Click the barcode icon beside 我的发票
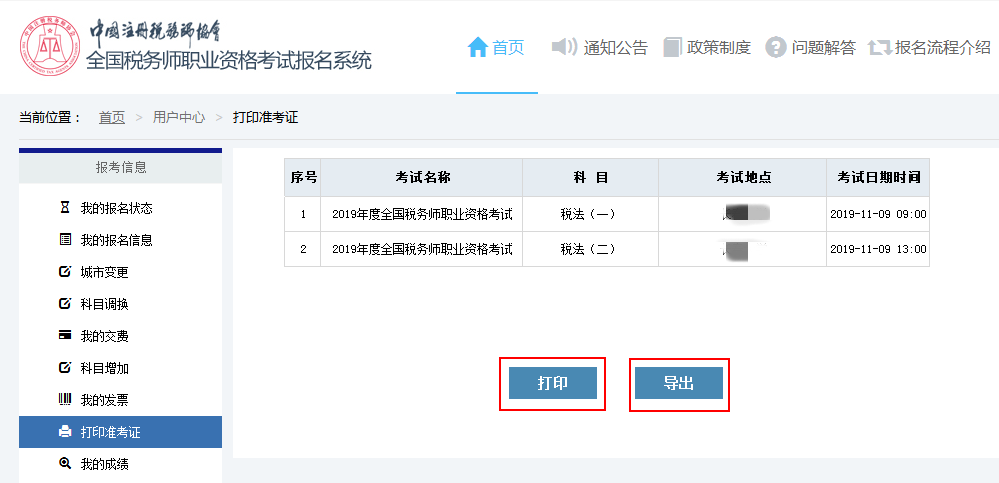 coord(65,400)
